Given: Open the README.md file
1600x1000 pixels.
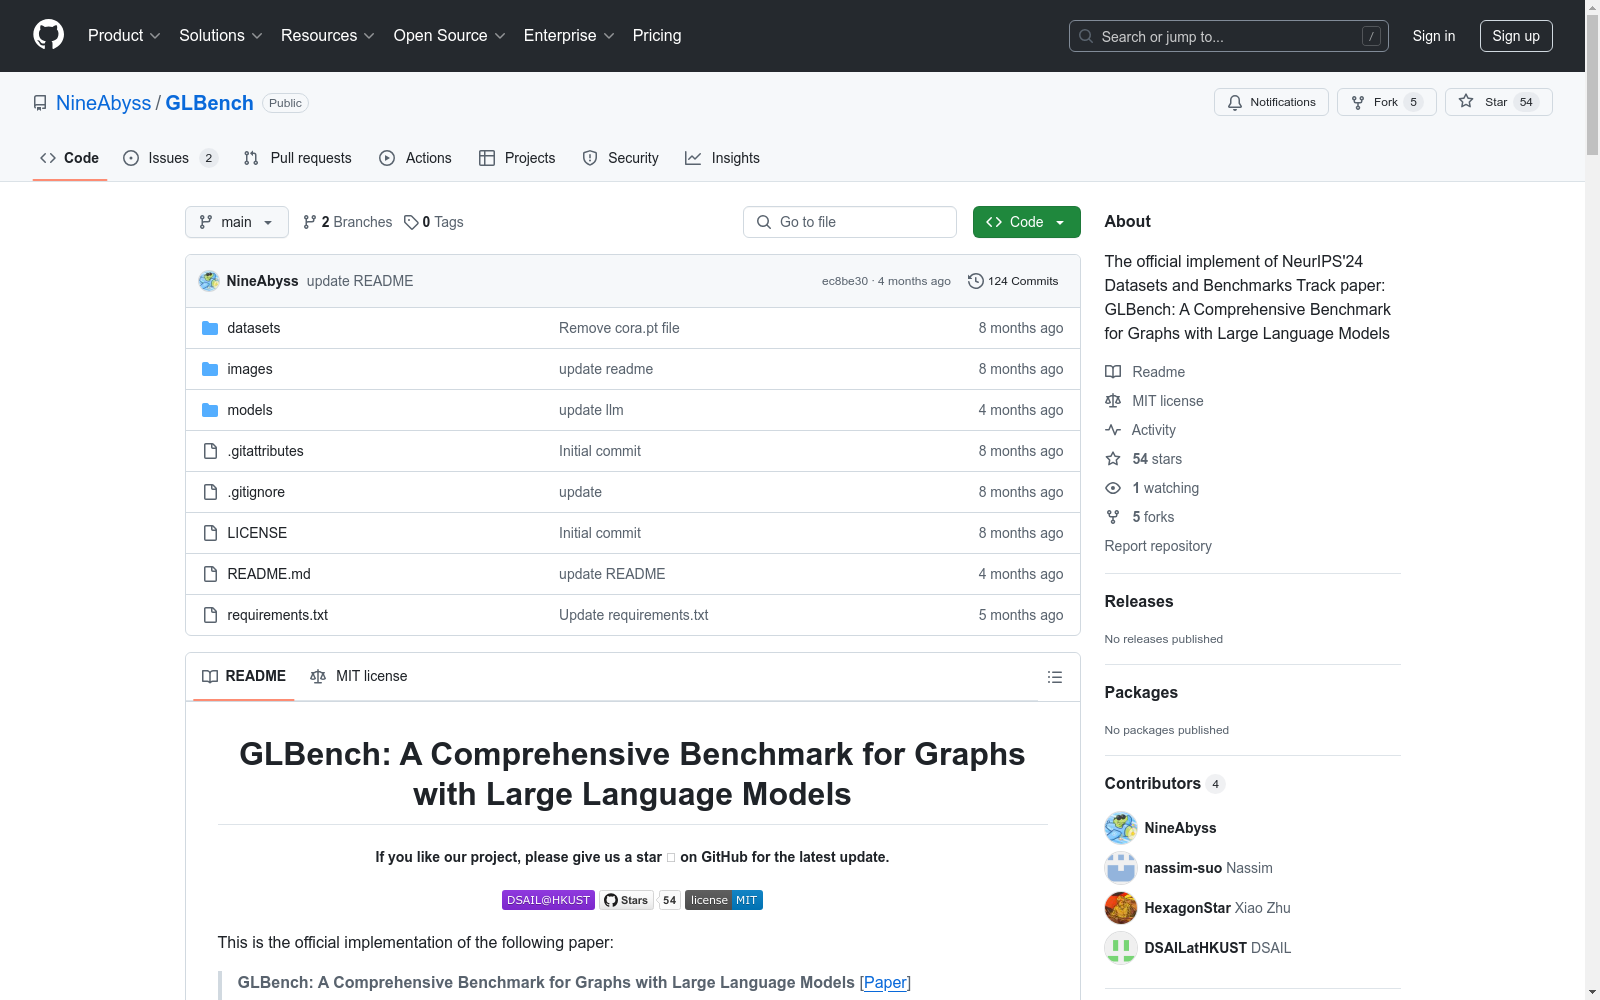Looking at the screenshot, I should [269, 574].
